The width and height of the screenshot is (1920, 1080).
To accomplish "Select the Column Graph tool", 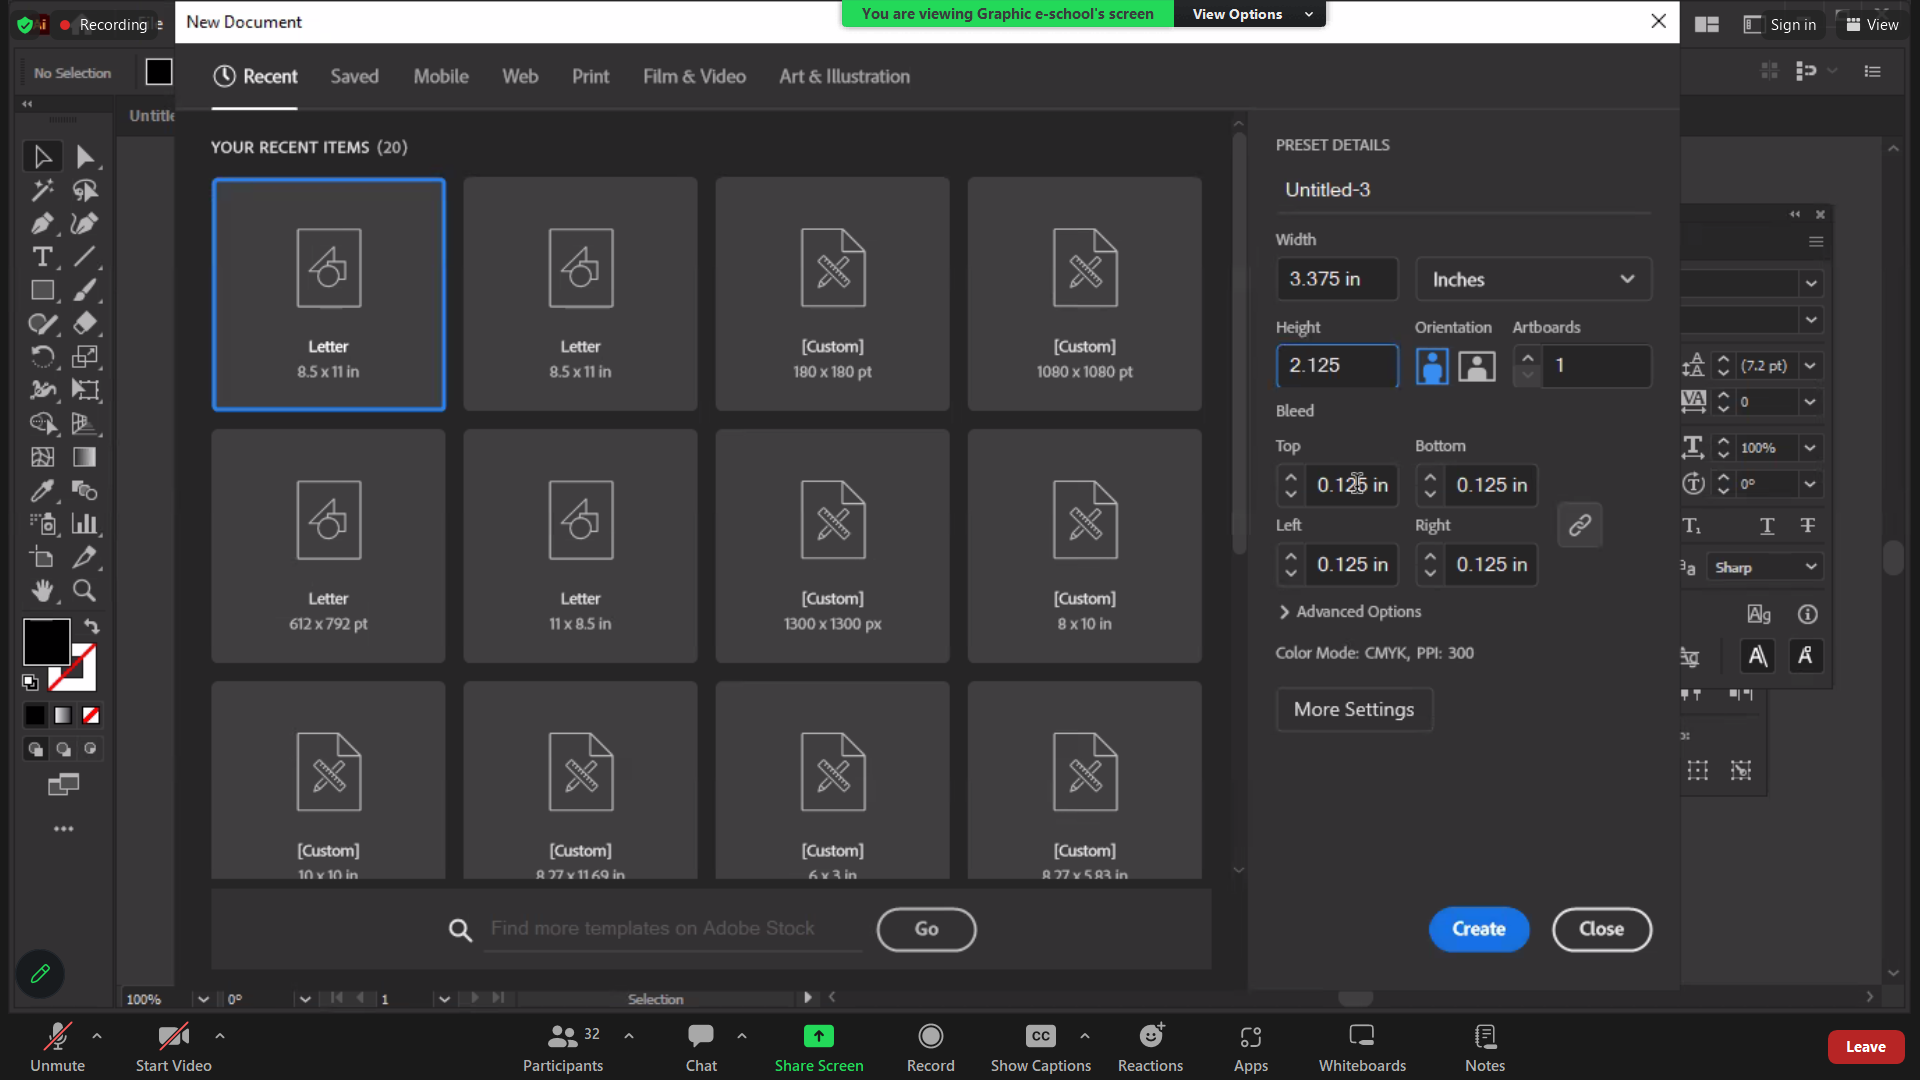I will click(x=85, y=523).
